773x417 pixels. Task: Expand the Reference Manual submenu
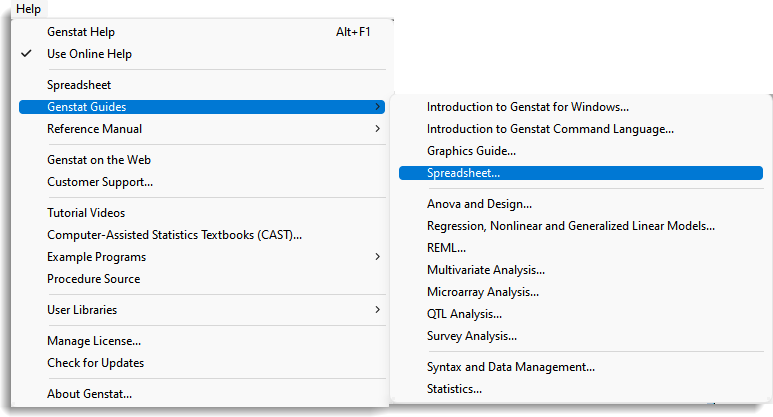[x=202, y=129]
